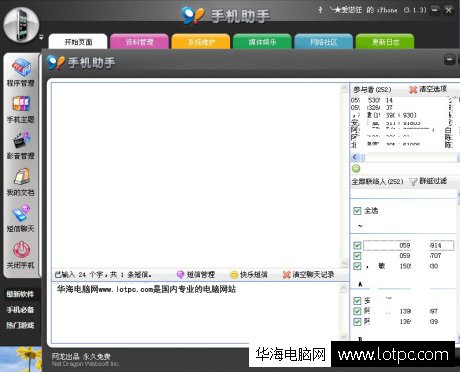Switch to the 资料管理 tab
460x372 pixels.
tap(139, 42)
